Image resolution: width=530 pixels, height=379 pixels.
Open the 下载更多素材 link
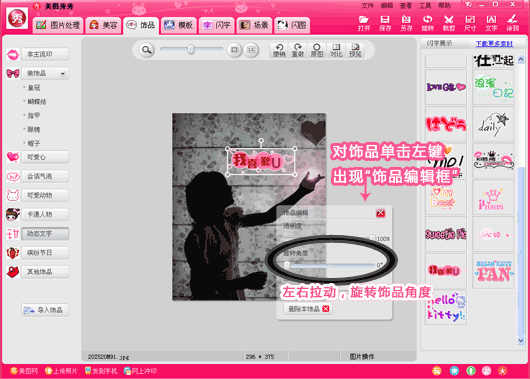[494, 44]
